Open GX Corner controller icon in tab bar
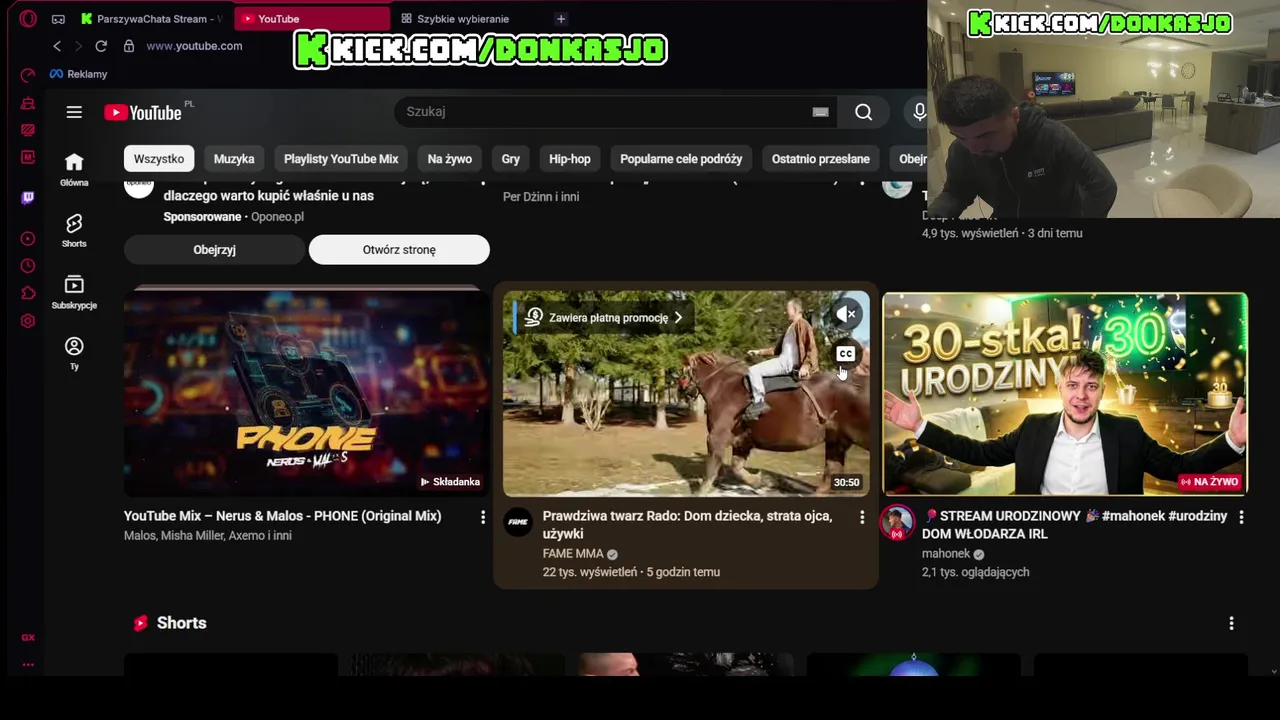1280x720 pixels. pyautogui.click(x=58, y=19)
